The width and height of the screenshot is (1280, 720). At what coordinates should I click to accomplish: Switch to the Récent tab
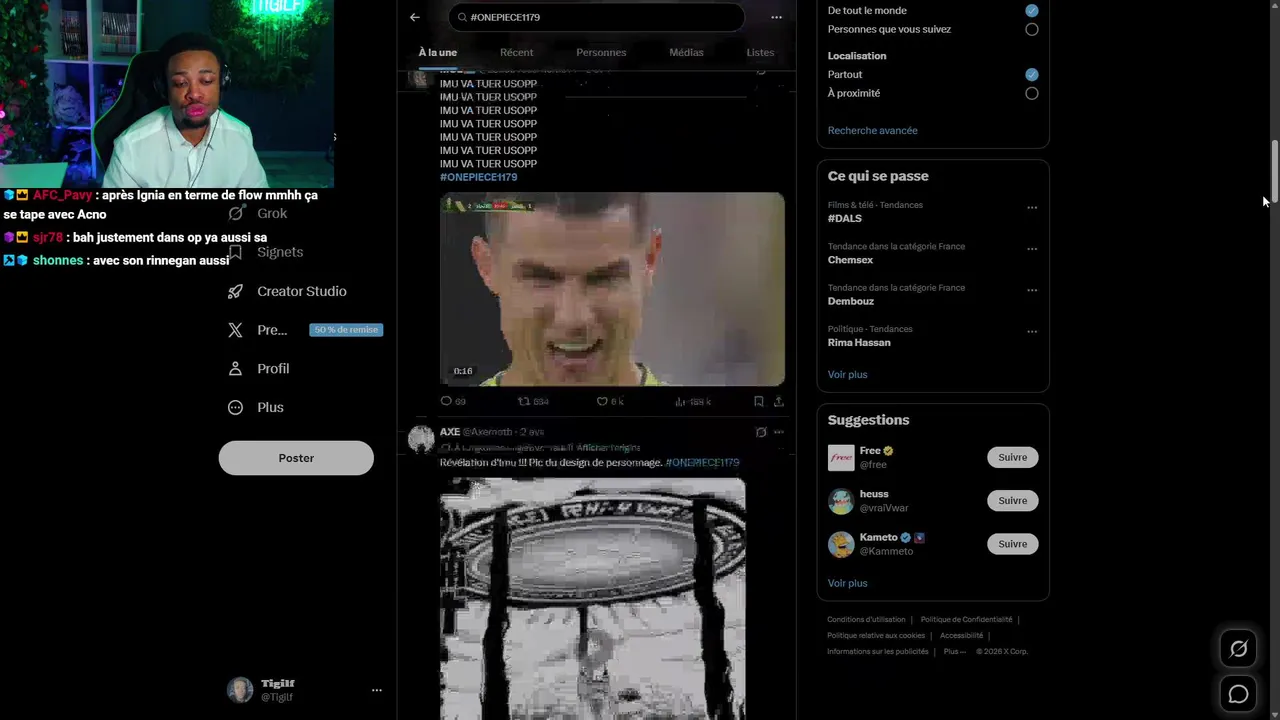tap(517, 52)
